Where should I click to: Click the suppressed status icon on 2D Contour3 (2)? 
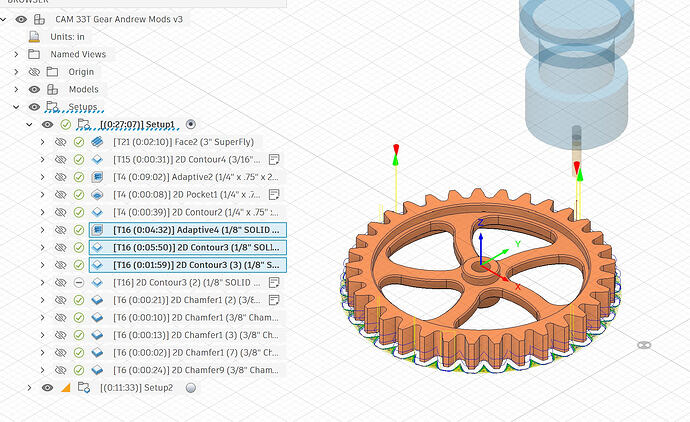tap(79, 282)
